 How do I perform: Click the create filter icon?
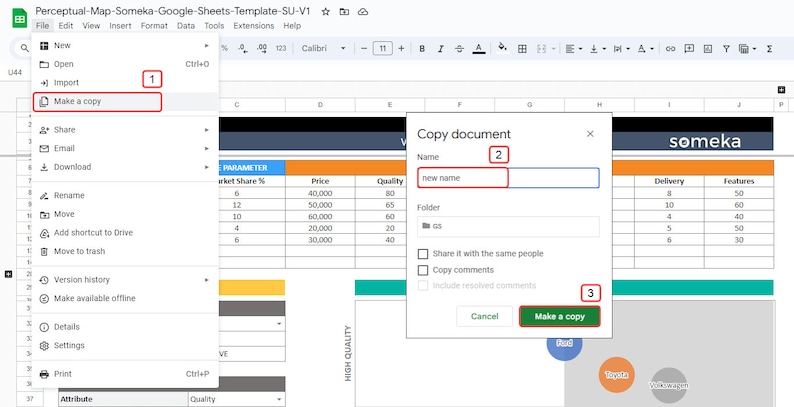click(x=726, y=49)
